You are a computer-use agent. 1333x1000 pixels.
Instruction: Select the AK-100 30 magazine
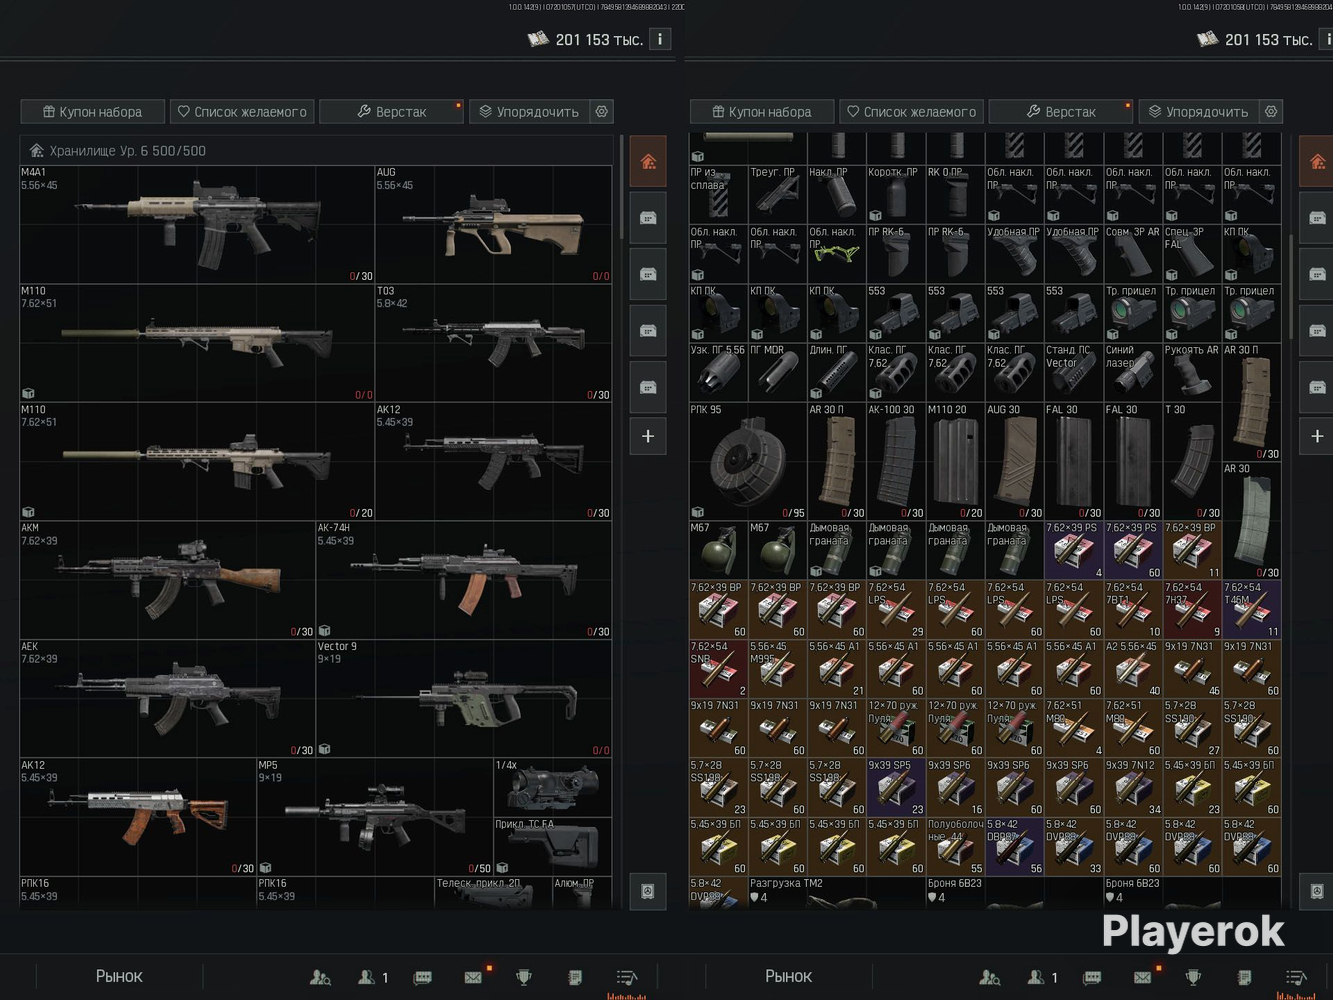pos(896,461)
